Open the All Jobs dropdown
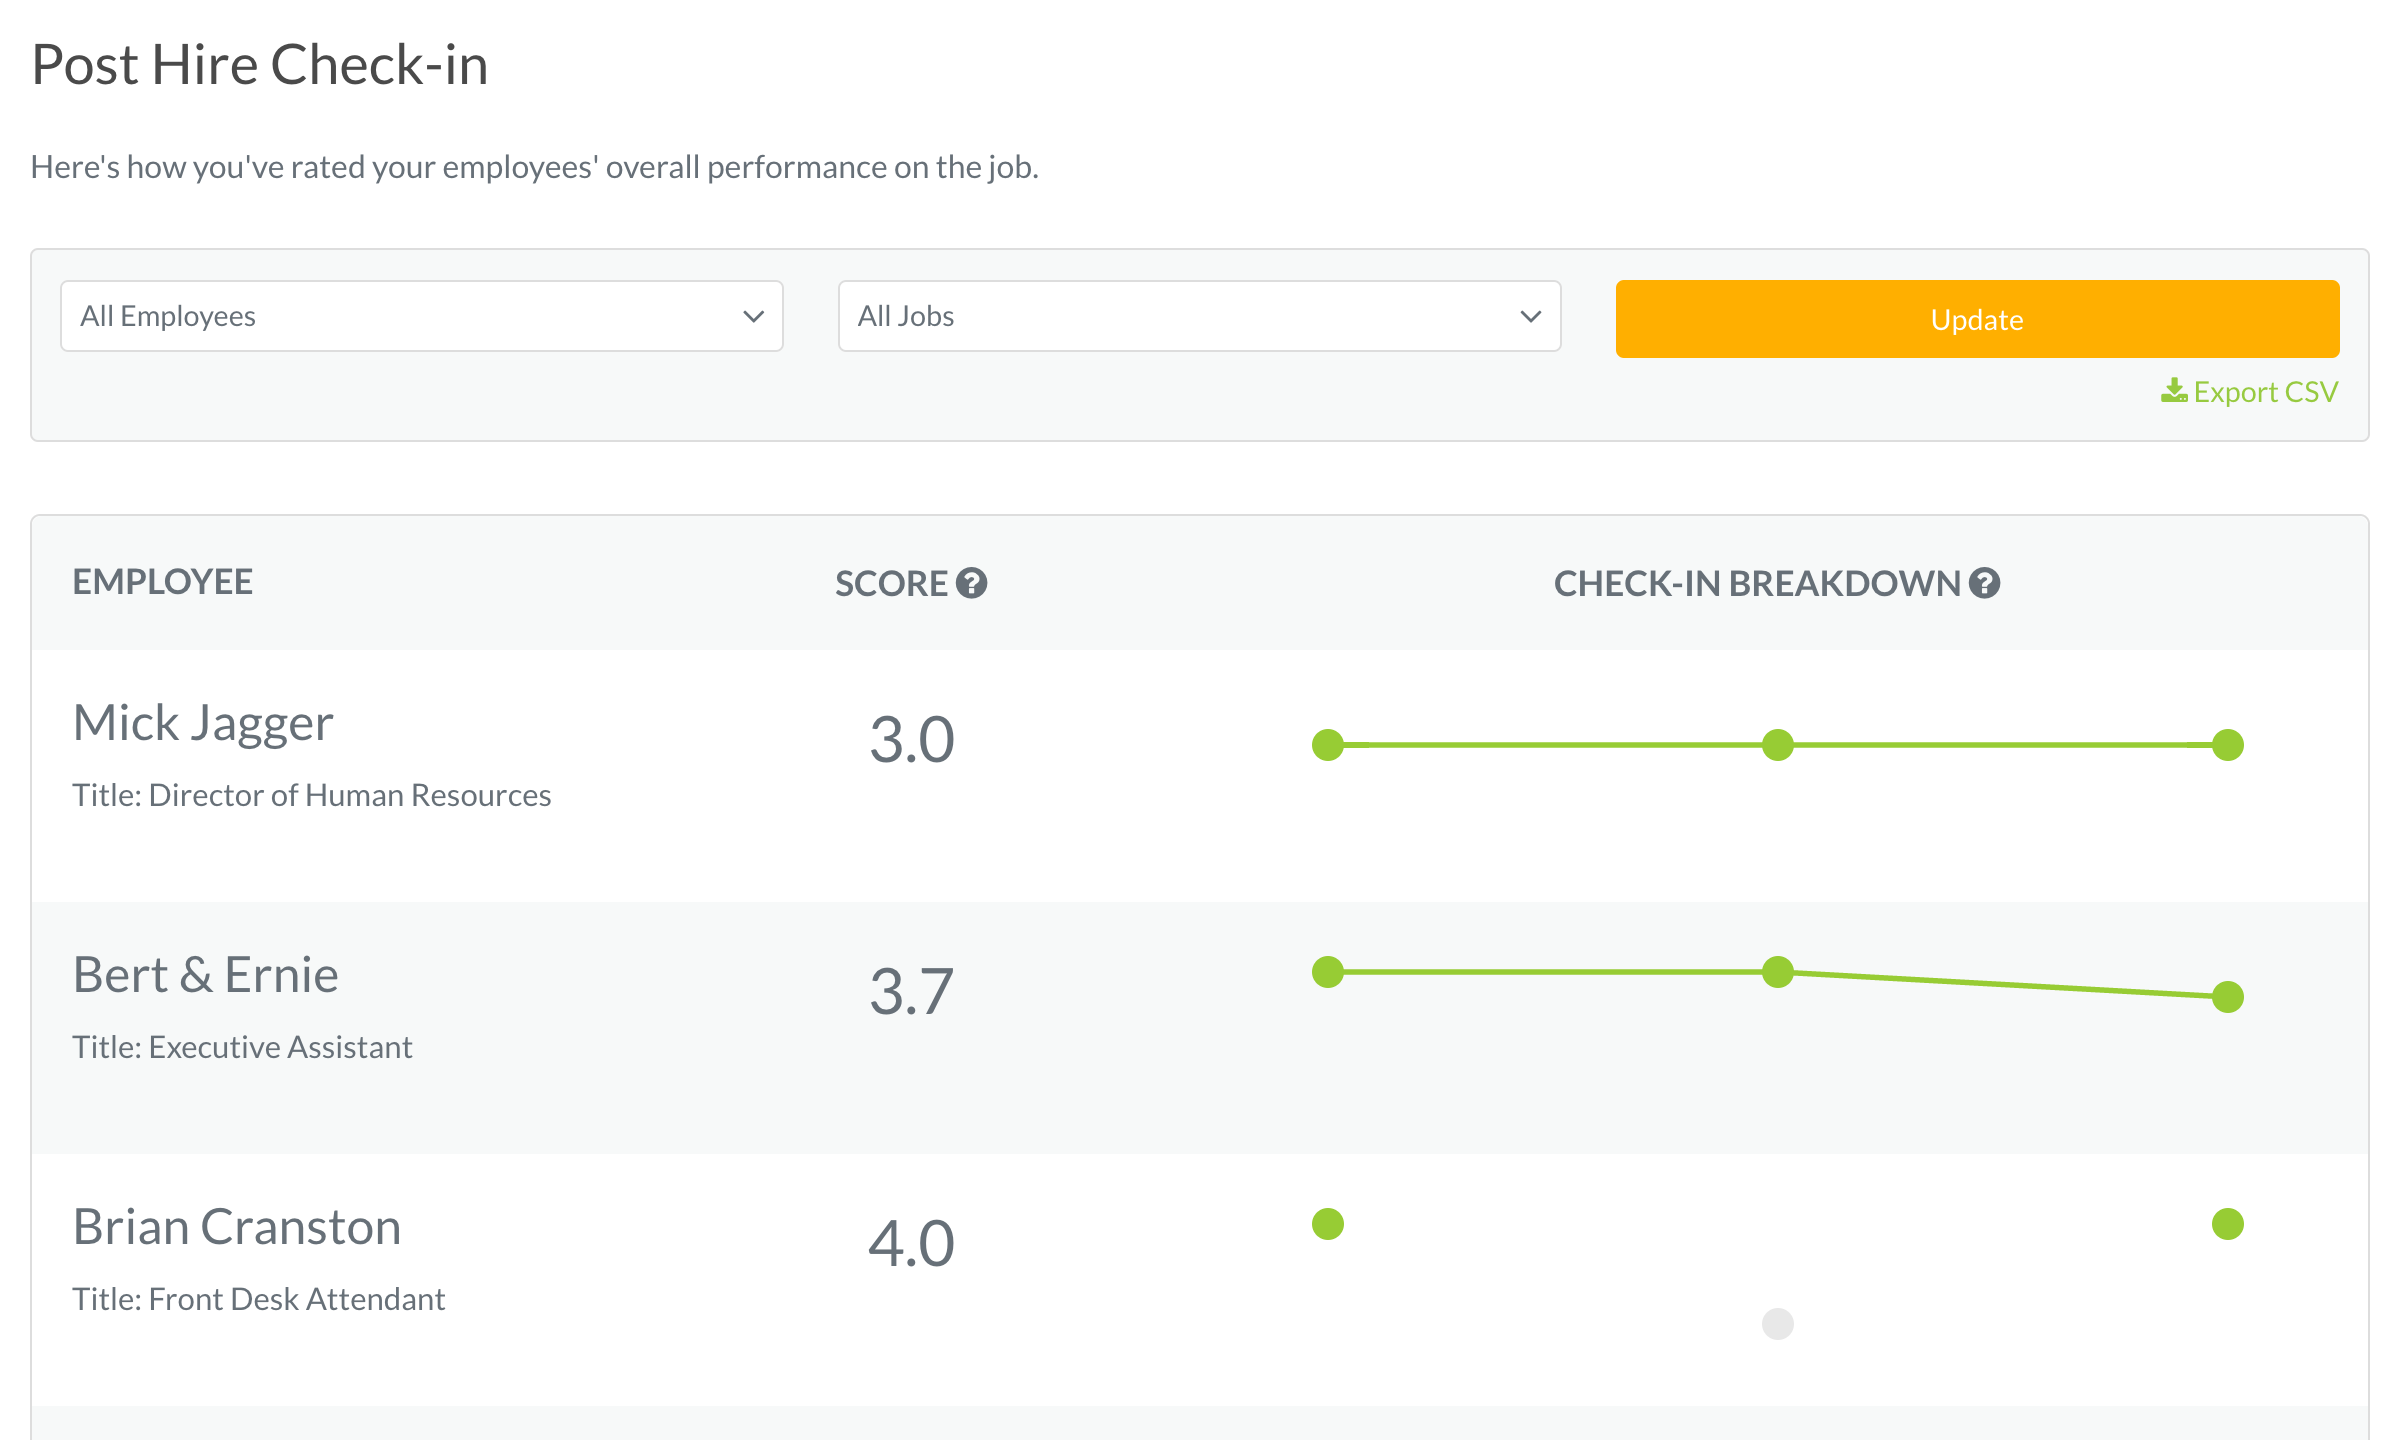 [x=1199, y=316]
